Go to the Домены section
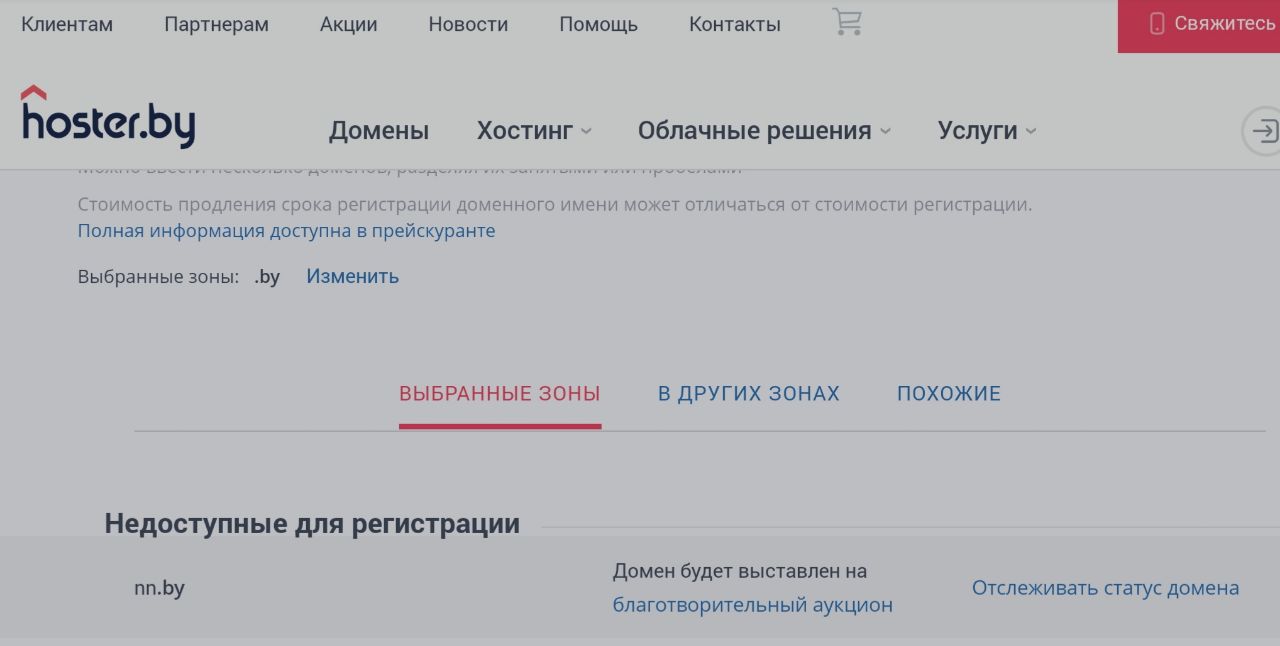 pyautogui.click(x=379, y=131)
